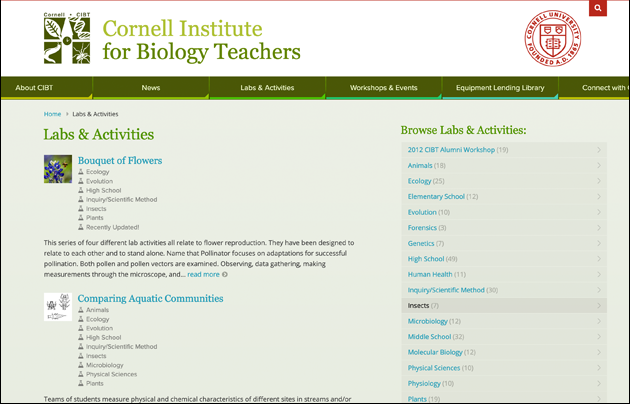630x404 pixels.
Task: Click chevron on the Animals category row
Action: point(599,165)
